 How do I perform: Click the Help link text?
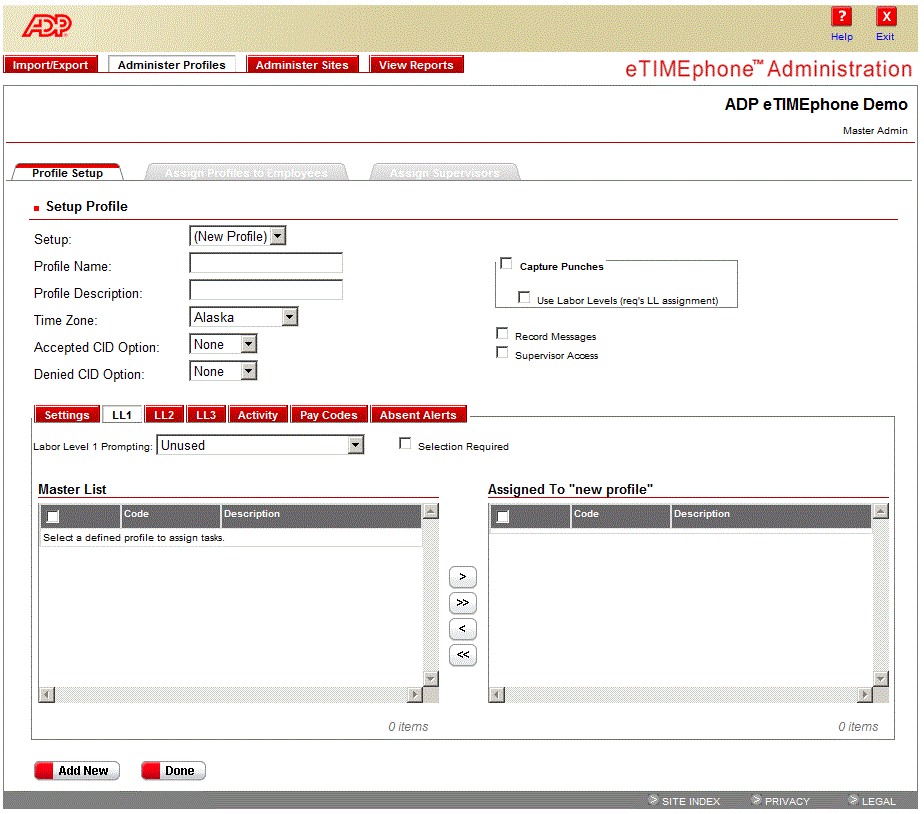(x=842, y=37)
